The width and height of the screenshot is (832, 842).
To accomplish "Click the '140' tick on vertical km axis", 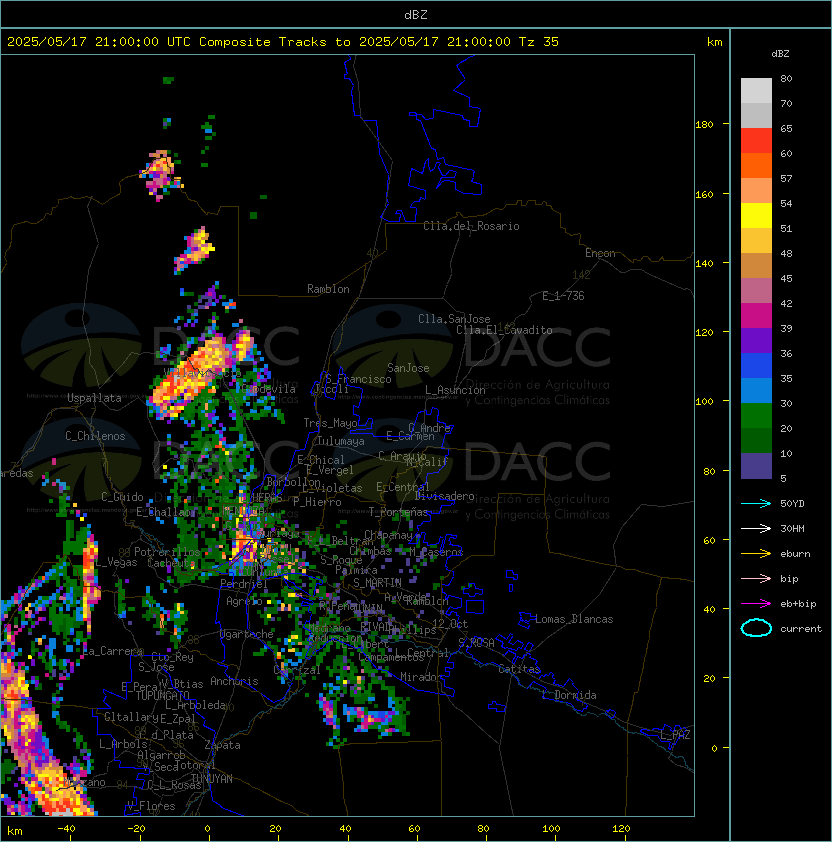I will (x=704, y=264).
